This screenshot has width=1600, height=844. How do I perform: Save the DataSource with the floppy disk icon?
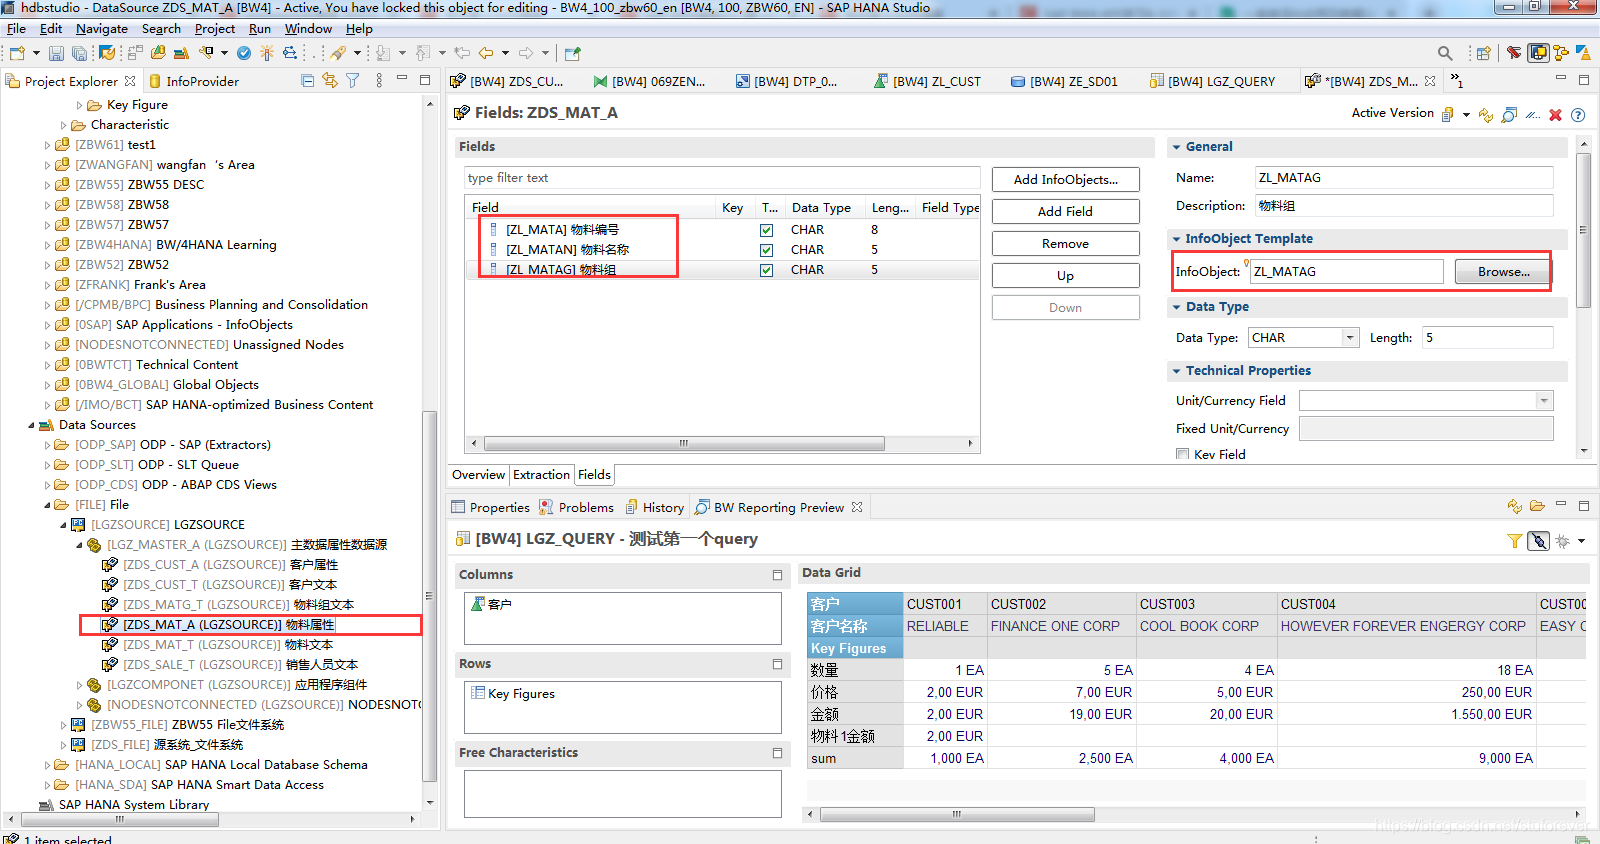click(56, 53)
